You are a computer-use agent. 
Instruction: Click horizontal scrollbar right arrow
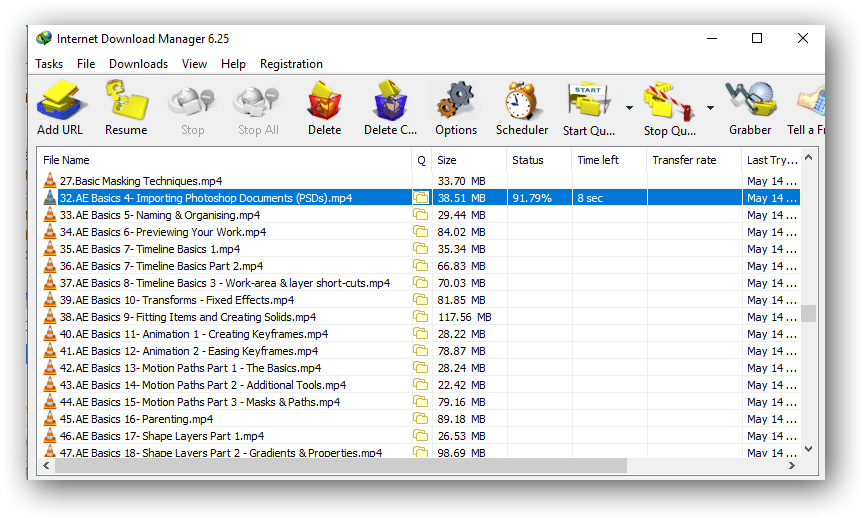point(791,466)
